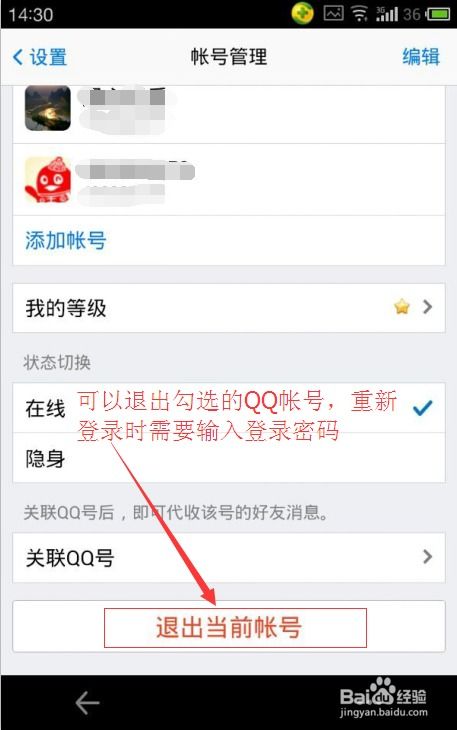The width and height of the screenshot is (457, 730).
Task: Open the 关联QQ号 entry
Action: [228, 558]
